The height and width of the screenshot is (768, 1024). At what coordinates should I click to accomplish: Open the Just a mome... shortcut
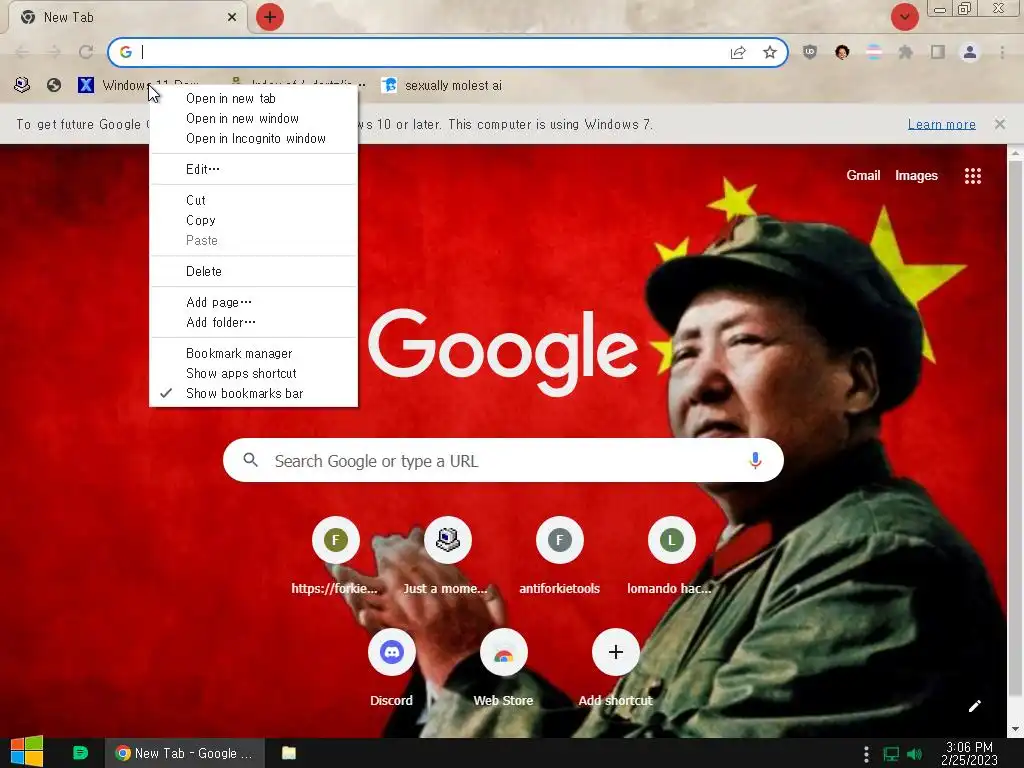[x=447, y=556]
